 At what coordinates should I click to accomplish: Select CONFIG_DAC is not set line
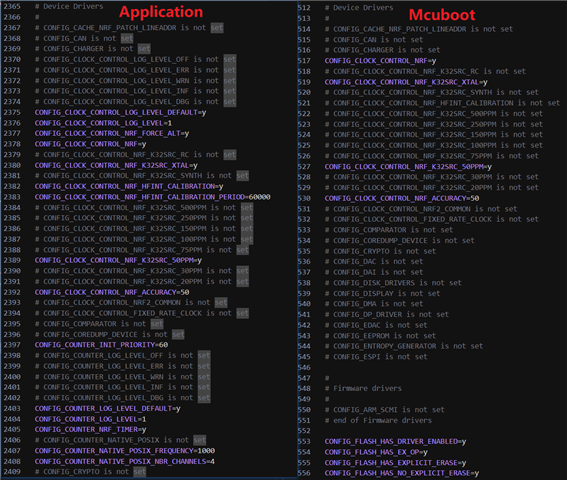click(x=374, y=262)
